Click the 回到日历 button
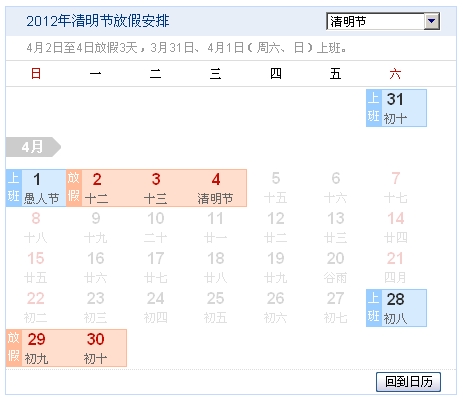Viewport: 463px width, 400px height. (x=408, y=382)
